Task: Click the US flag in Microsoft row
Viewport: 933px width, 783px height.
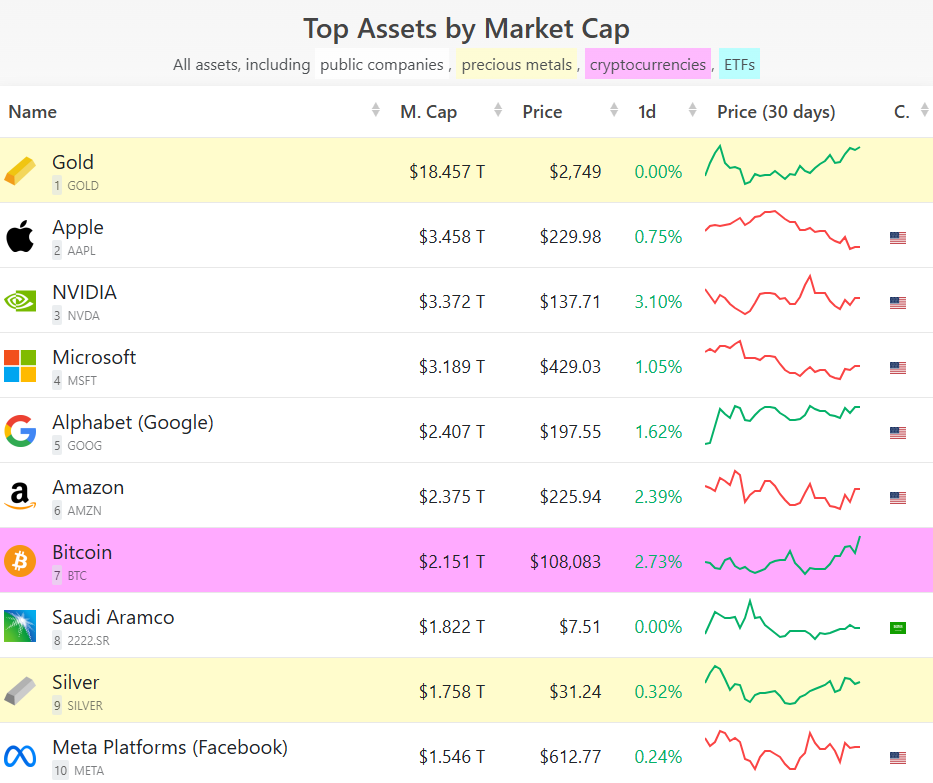Action: pyautogui.click(x=898, y=368)
